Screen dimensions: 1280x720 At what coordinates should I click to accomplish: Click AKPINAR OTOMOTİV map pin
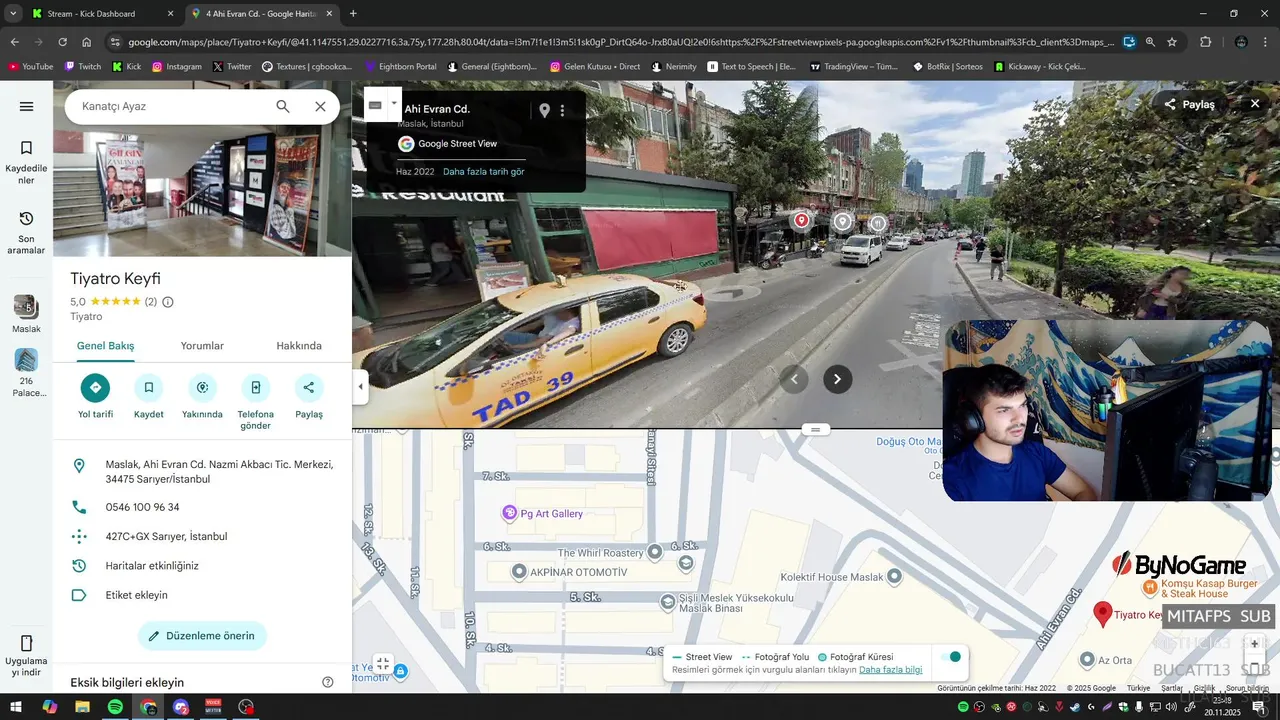coord(519,572)
